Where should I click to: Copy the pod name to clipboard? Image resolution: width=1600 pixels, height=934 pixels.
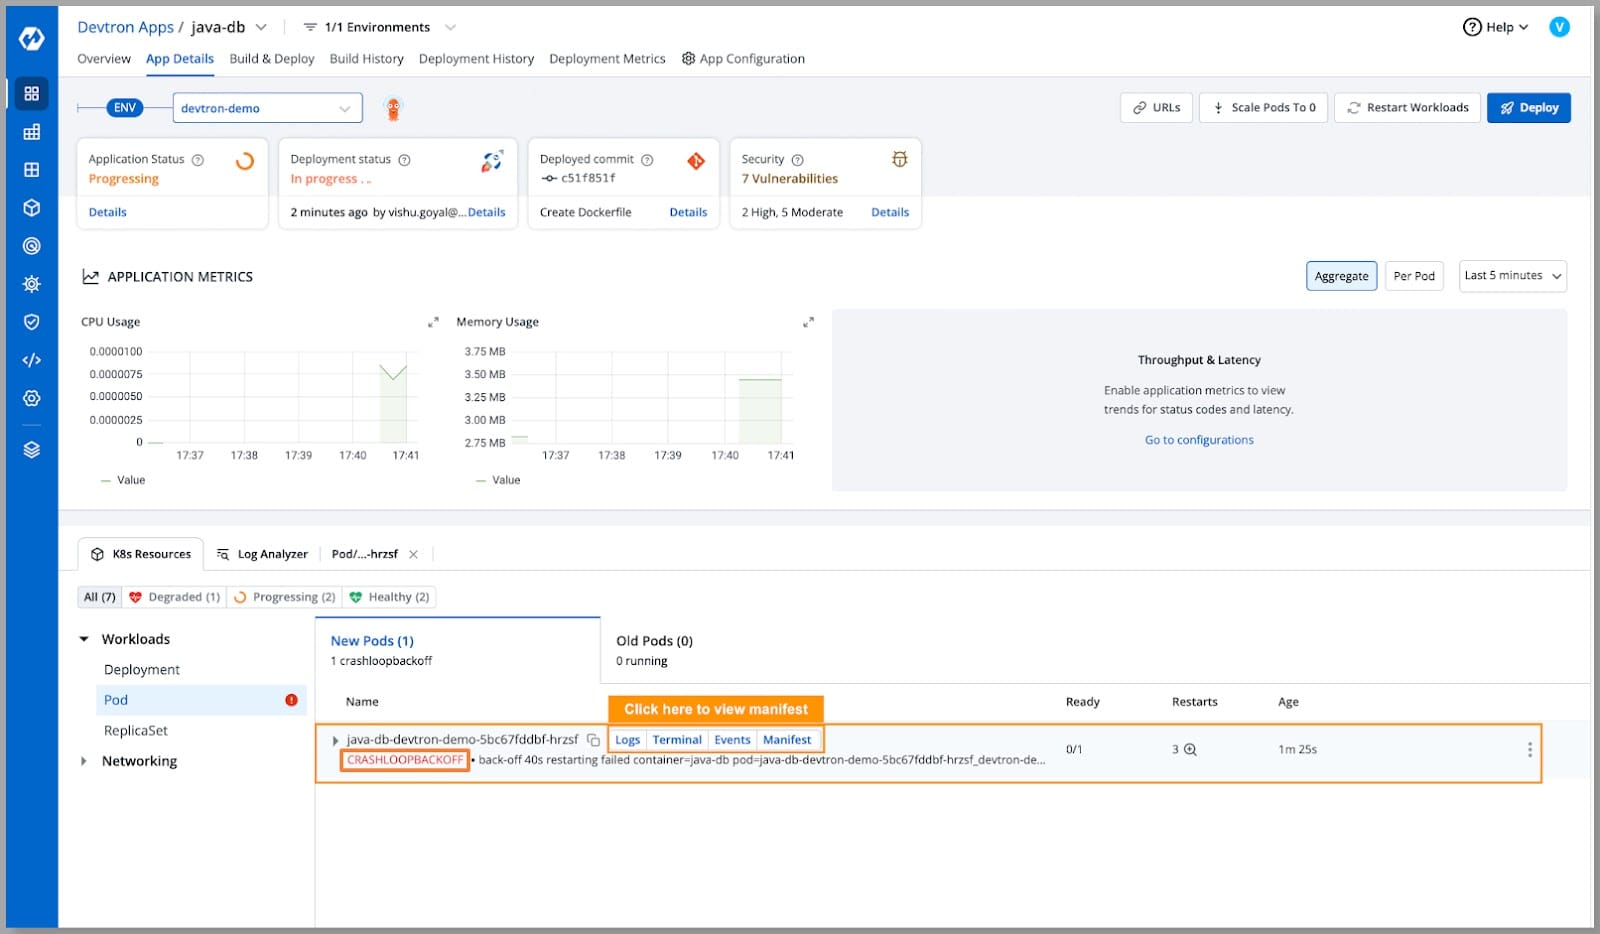click(x=593, y=740)
